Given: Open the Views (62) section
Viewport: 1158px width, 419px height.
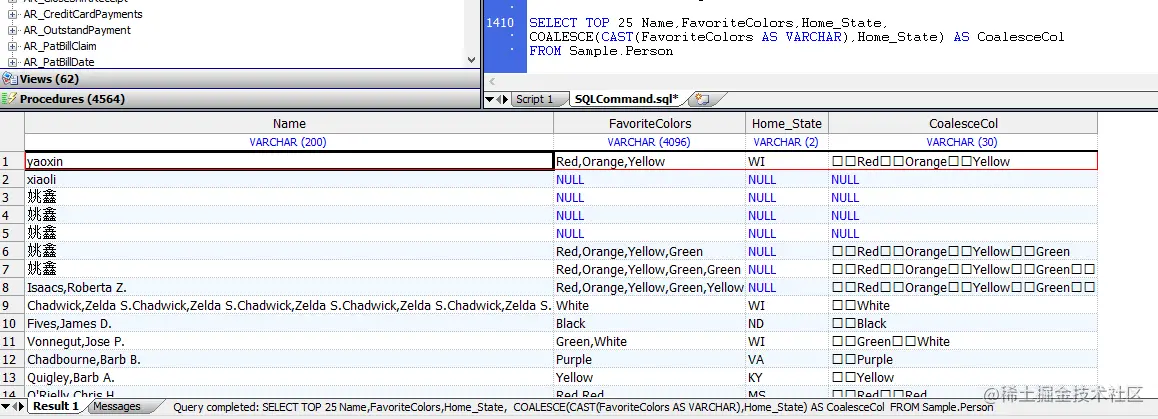Looking at the screenshot, I should tap(240, 79).
